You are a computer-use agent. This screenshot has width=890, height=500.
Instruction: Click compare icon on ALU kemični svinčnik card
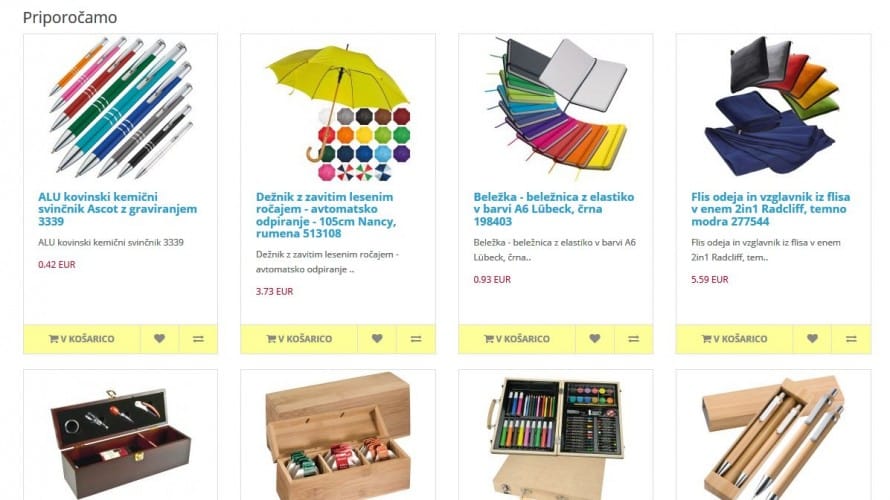coord(198,339)
